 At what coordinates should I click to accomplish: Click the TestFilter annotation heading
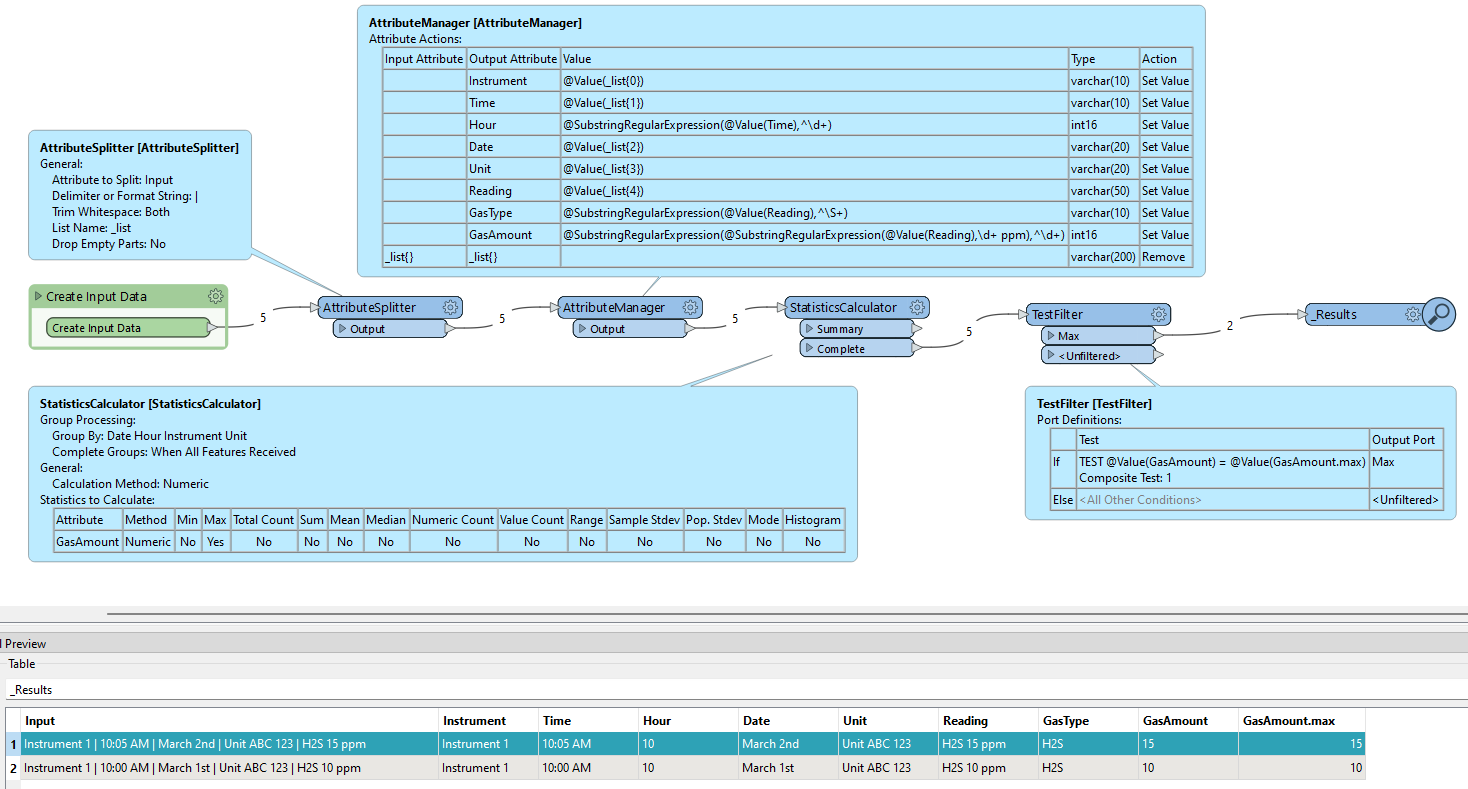tap(1094, 404)
